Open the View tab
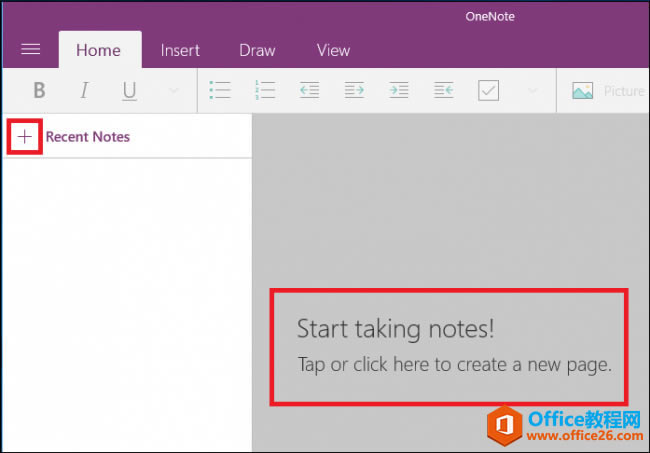Screen dimensions: 650x453 333,51
